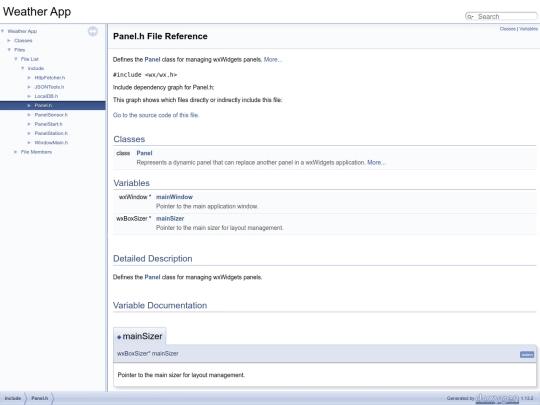Screen dimensions: 540x405
Task: Collapse the include folder node
Action: tap(23, 68)
